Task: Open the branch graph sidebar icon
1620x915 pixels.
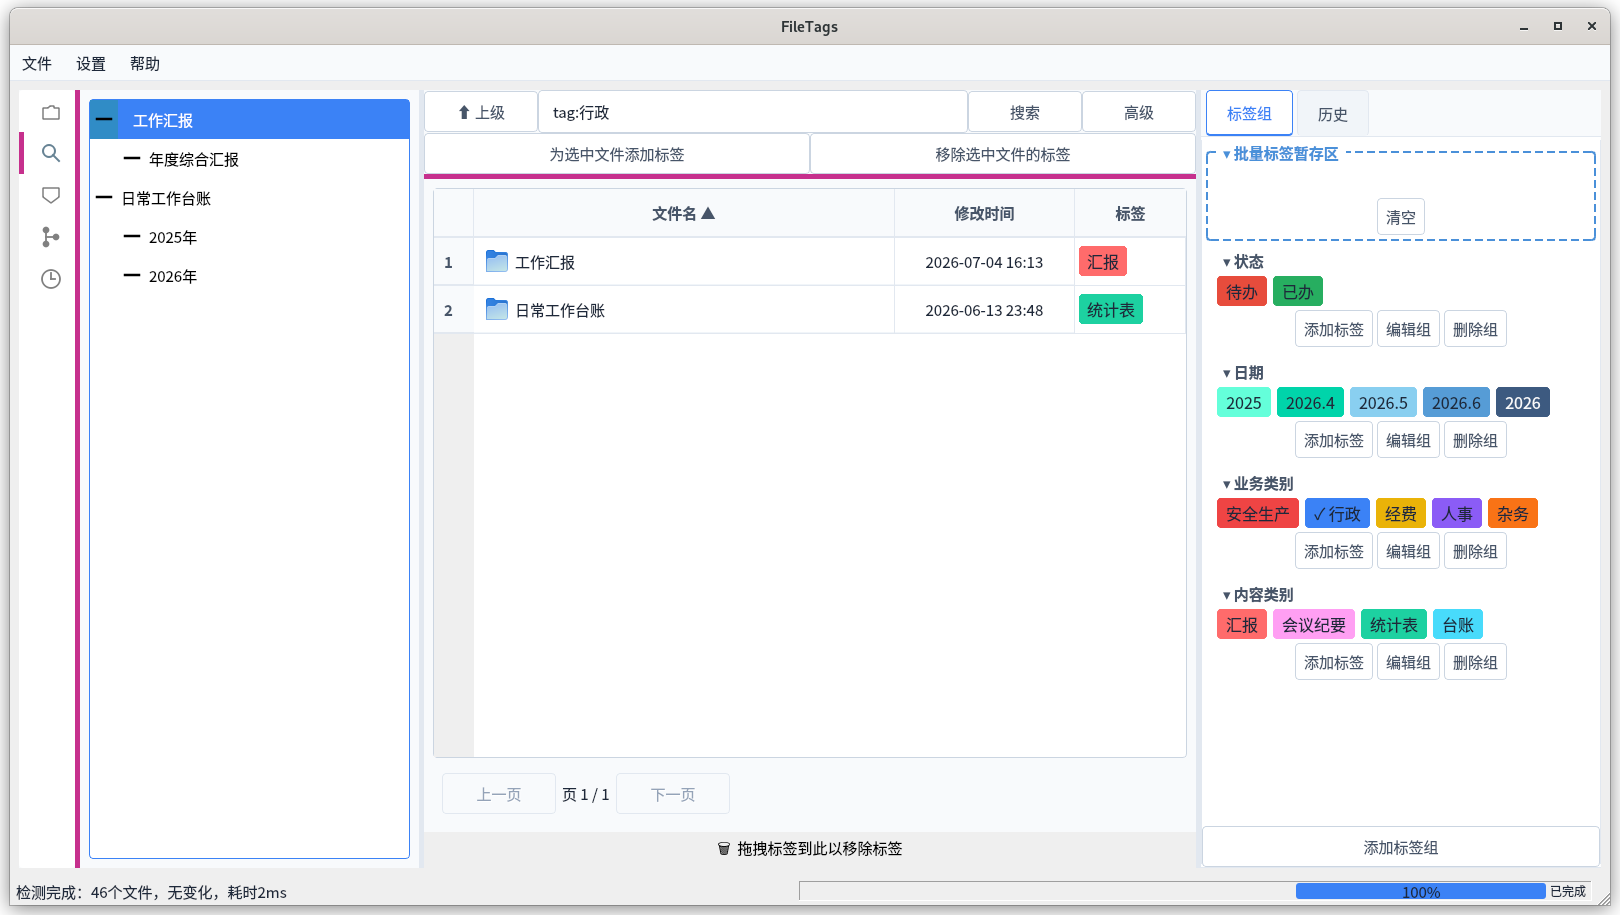Action: point(51,237)
